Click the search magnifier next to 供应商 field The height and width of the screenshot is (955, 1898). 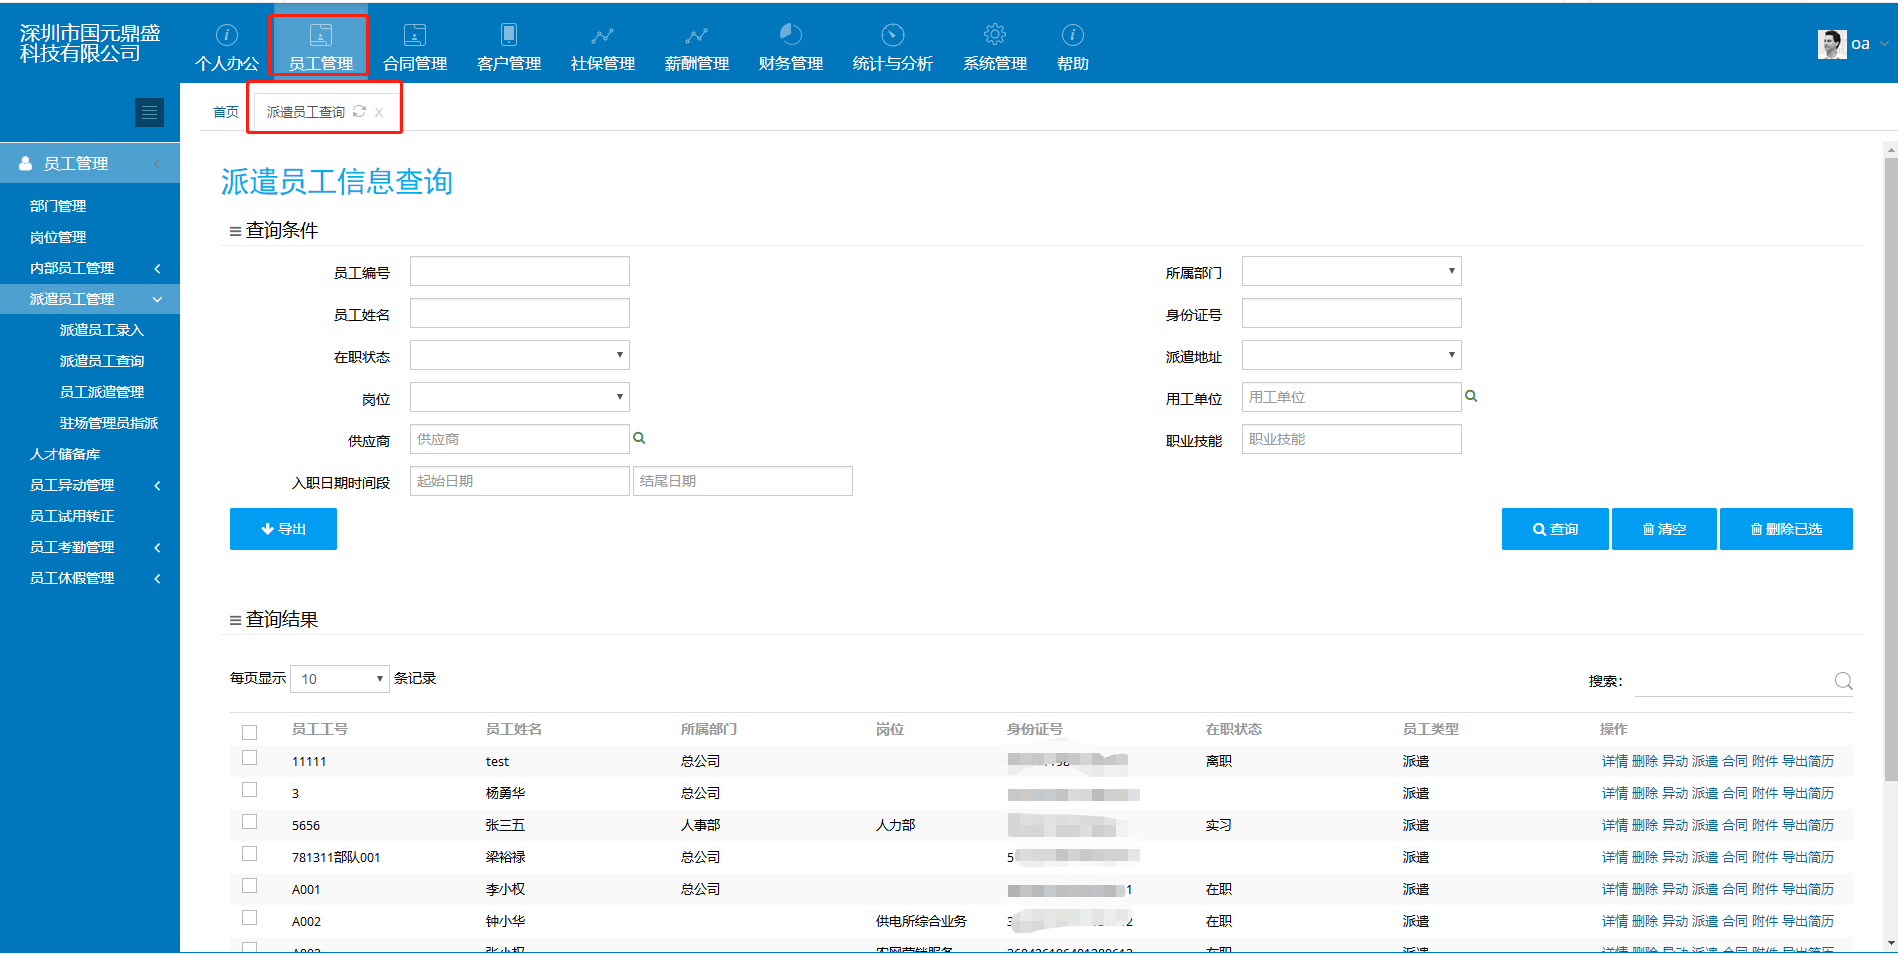coord(639,438)
